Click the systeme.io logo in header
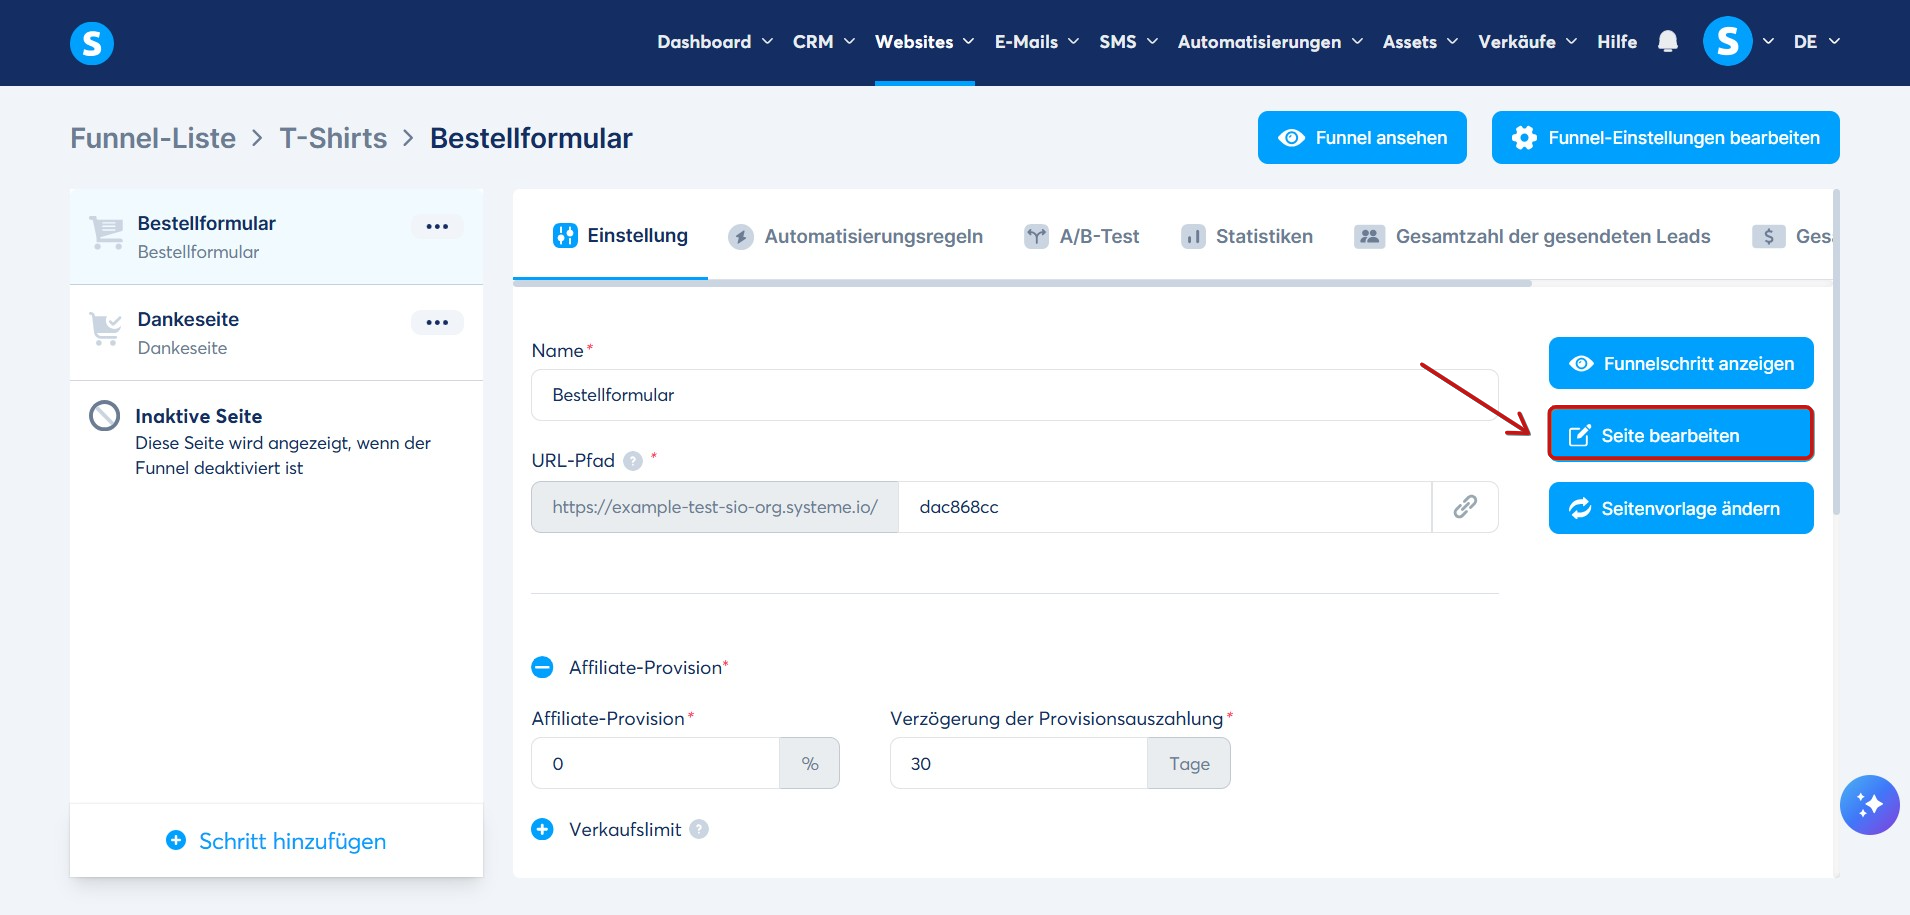 pos(92,43)
